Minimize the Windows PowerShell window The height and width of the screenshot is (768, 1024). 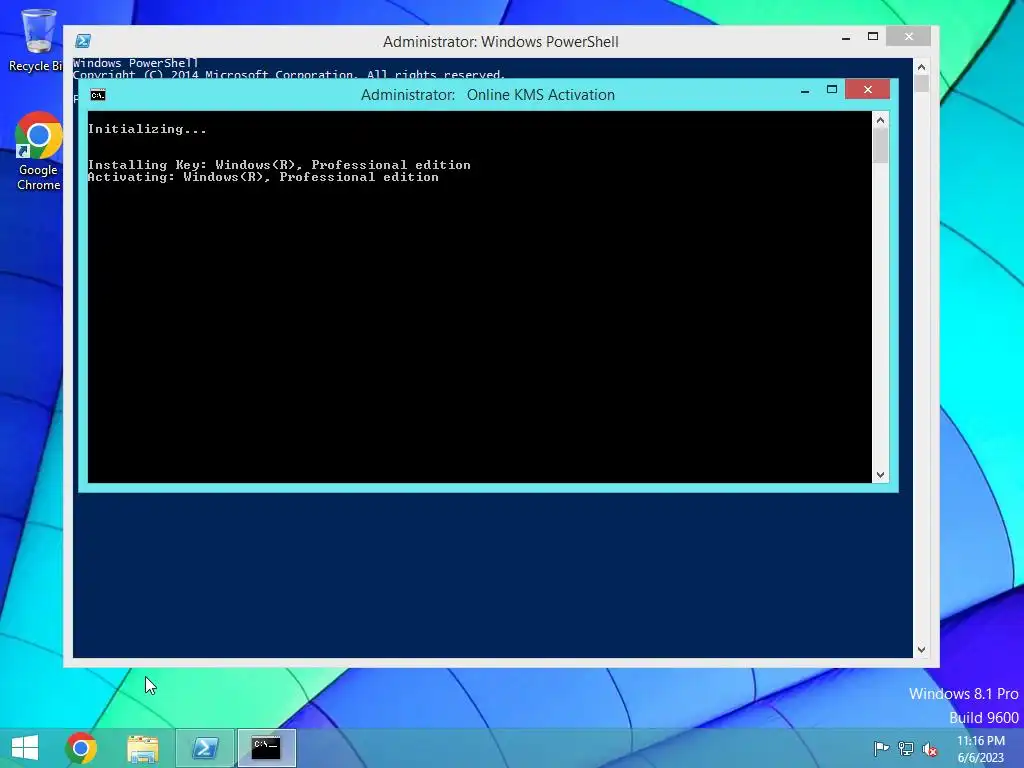coord(846,38)
